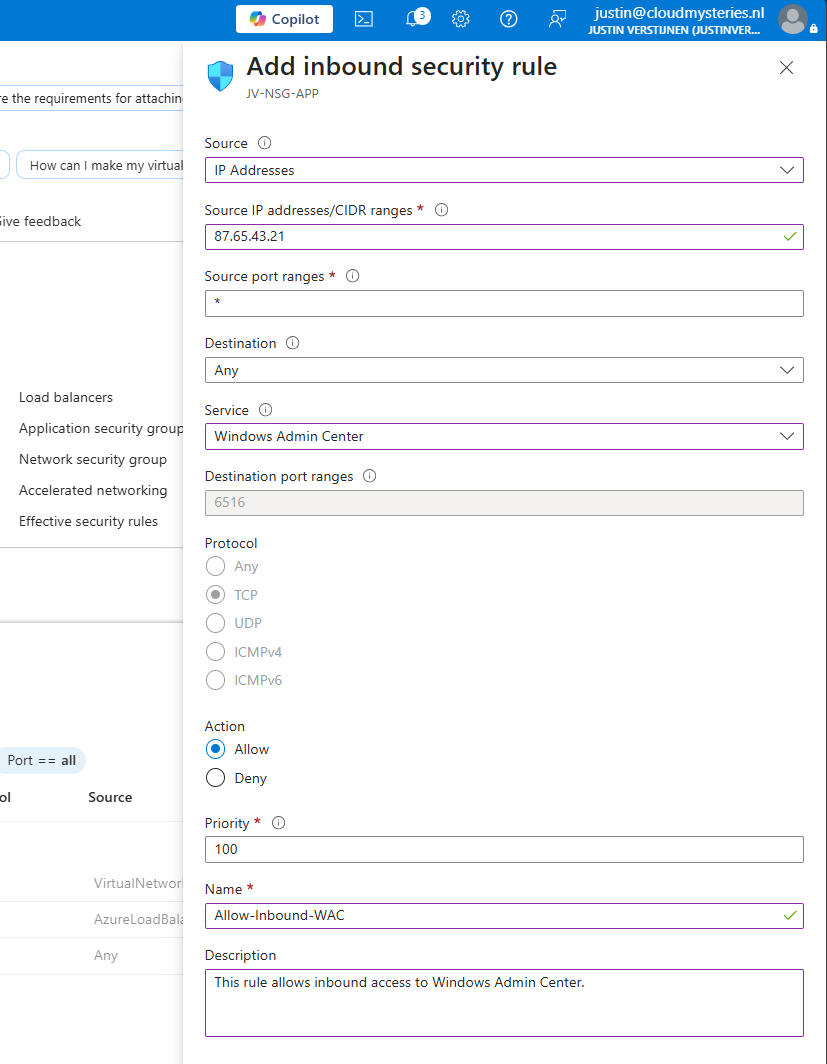Select the ICMPv6 protocol radio button
Viewport: 827px width, 1064px height.
click(x=215, y=680)
